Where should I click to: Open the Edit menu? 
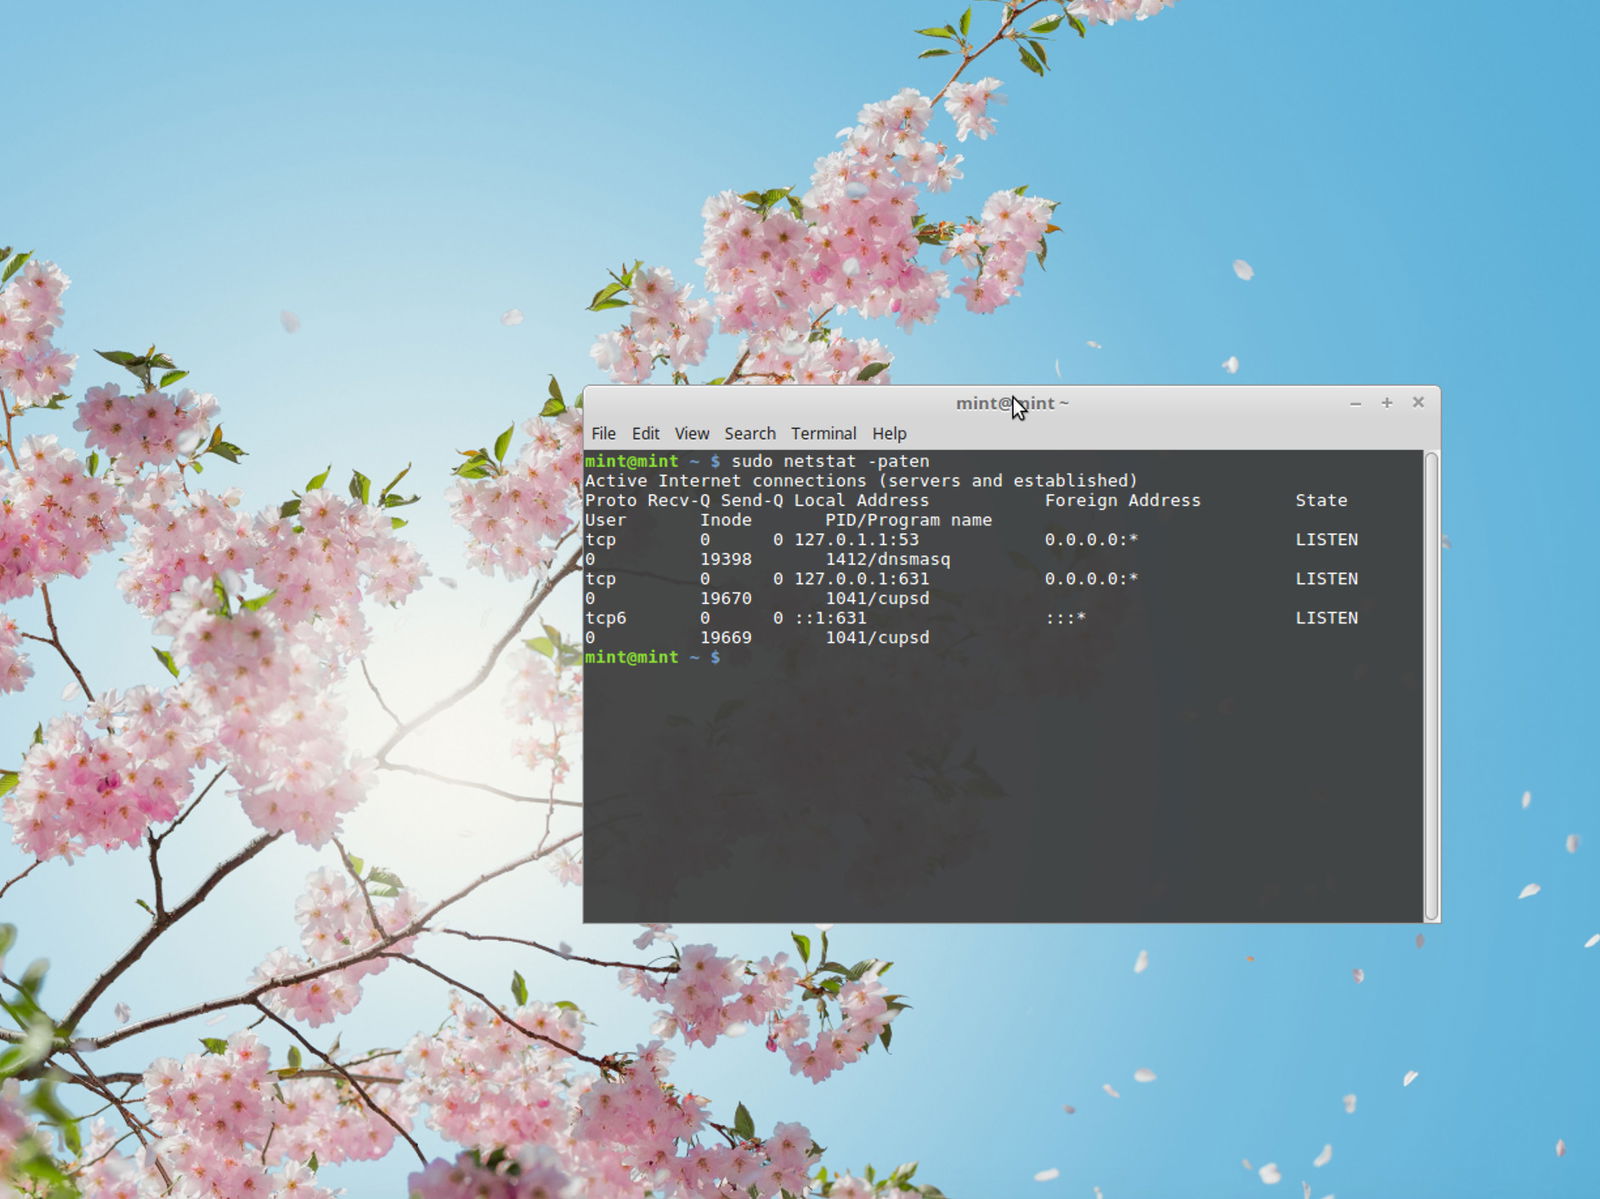[x=645, y=433]
